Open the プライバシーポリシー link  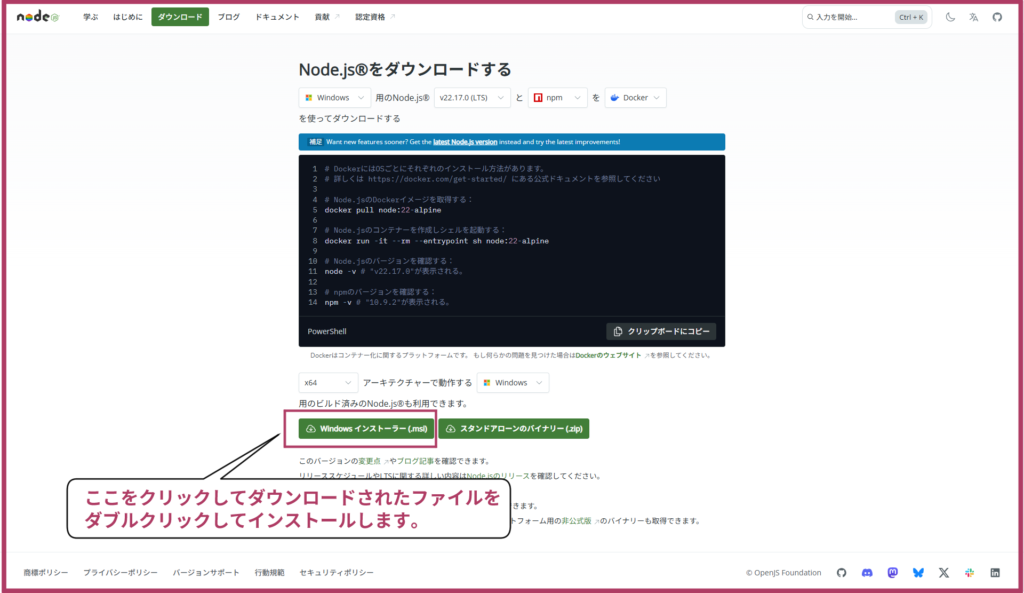pos(120,573)
